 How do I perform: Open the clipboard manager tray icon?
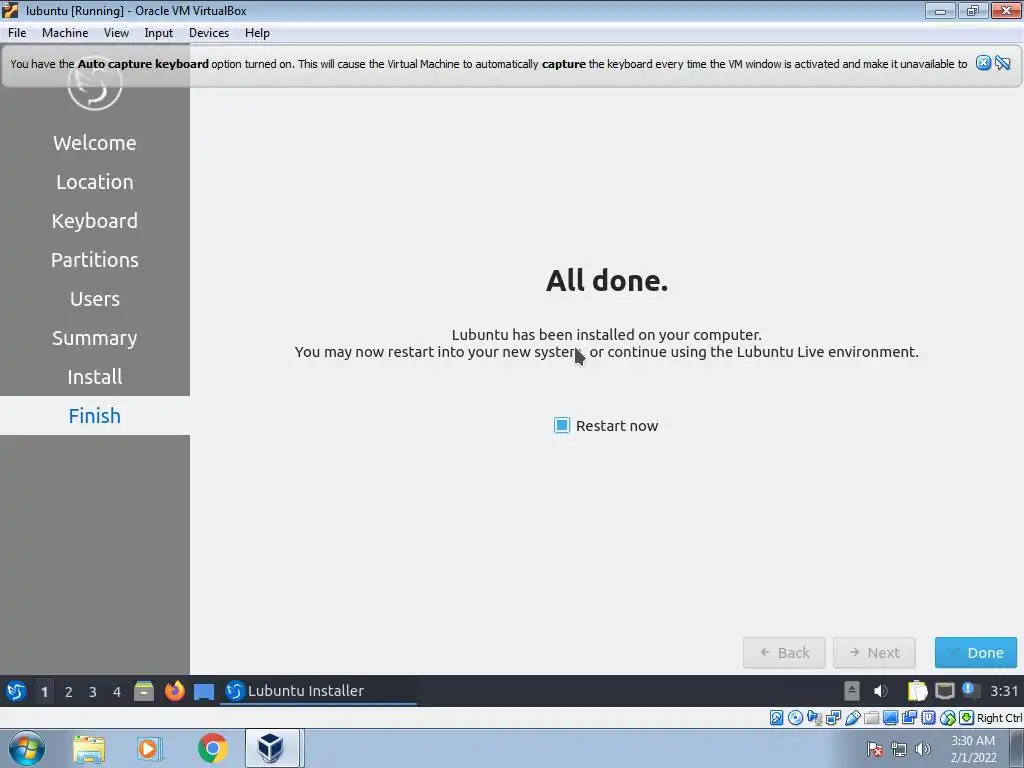(x=917, y=690)
